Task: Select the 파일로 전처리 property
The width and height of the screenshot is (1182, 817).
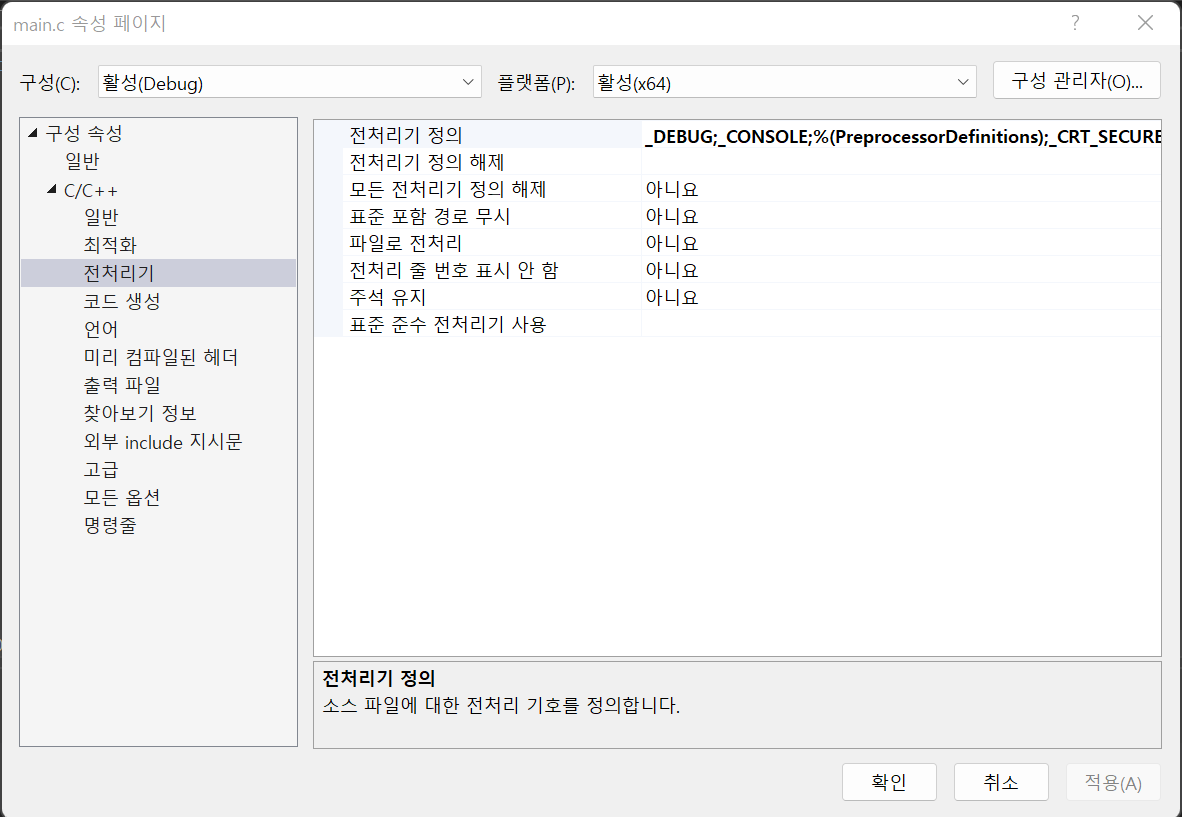Action: pyautogui.click(x=406, y=243)
